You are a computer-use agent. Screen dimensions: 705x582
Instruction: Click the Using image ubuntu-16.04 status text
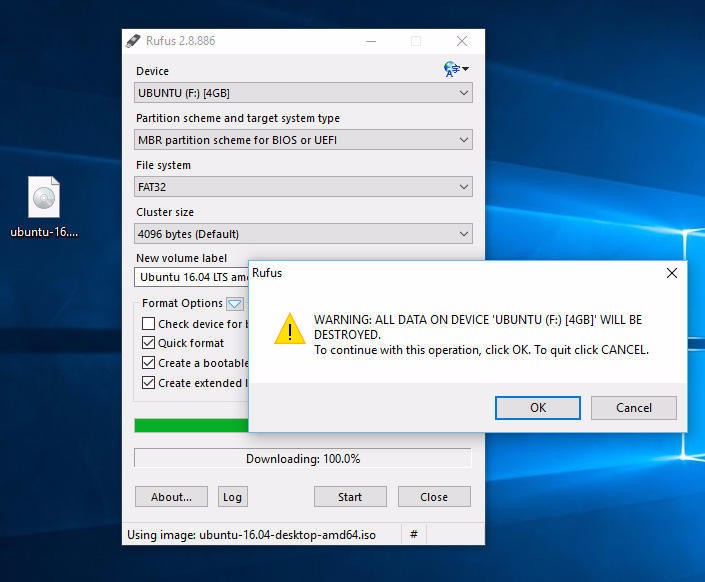[251, 534]
